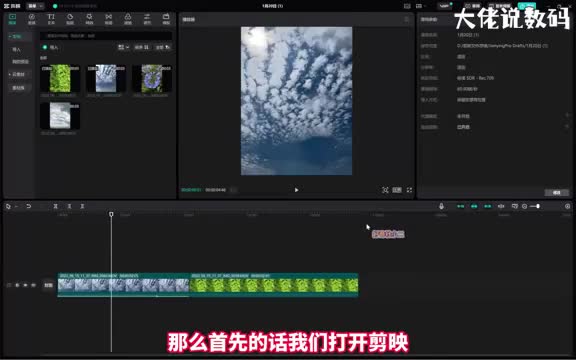The image size is (576, 360).
Task: Click the media search field
Action: (106, 36)
